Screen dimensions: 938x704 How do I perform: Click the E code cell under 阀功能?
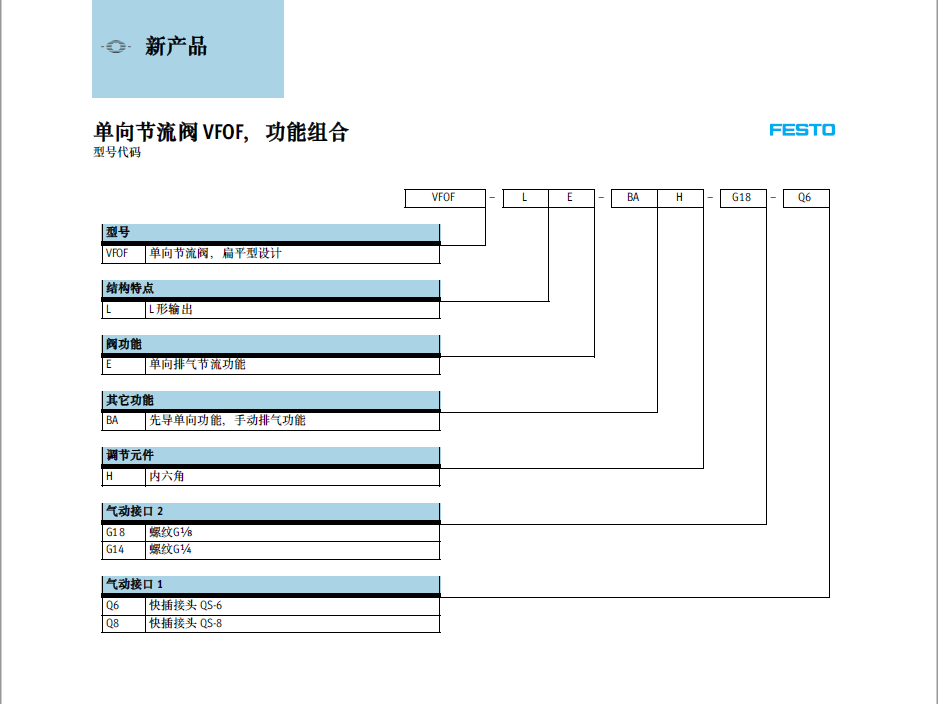[x=124, y=365]
